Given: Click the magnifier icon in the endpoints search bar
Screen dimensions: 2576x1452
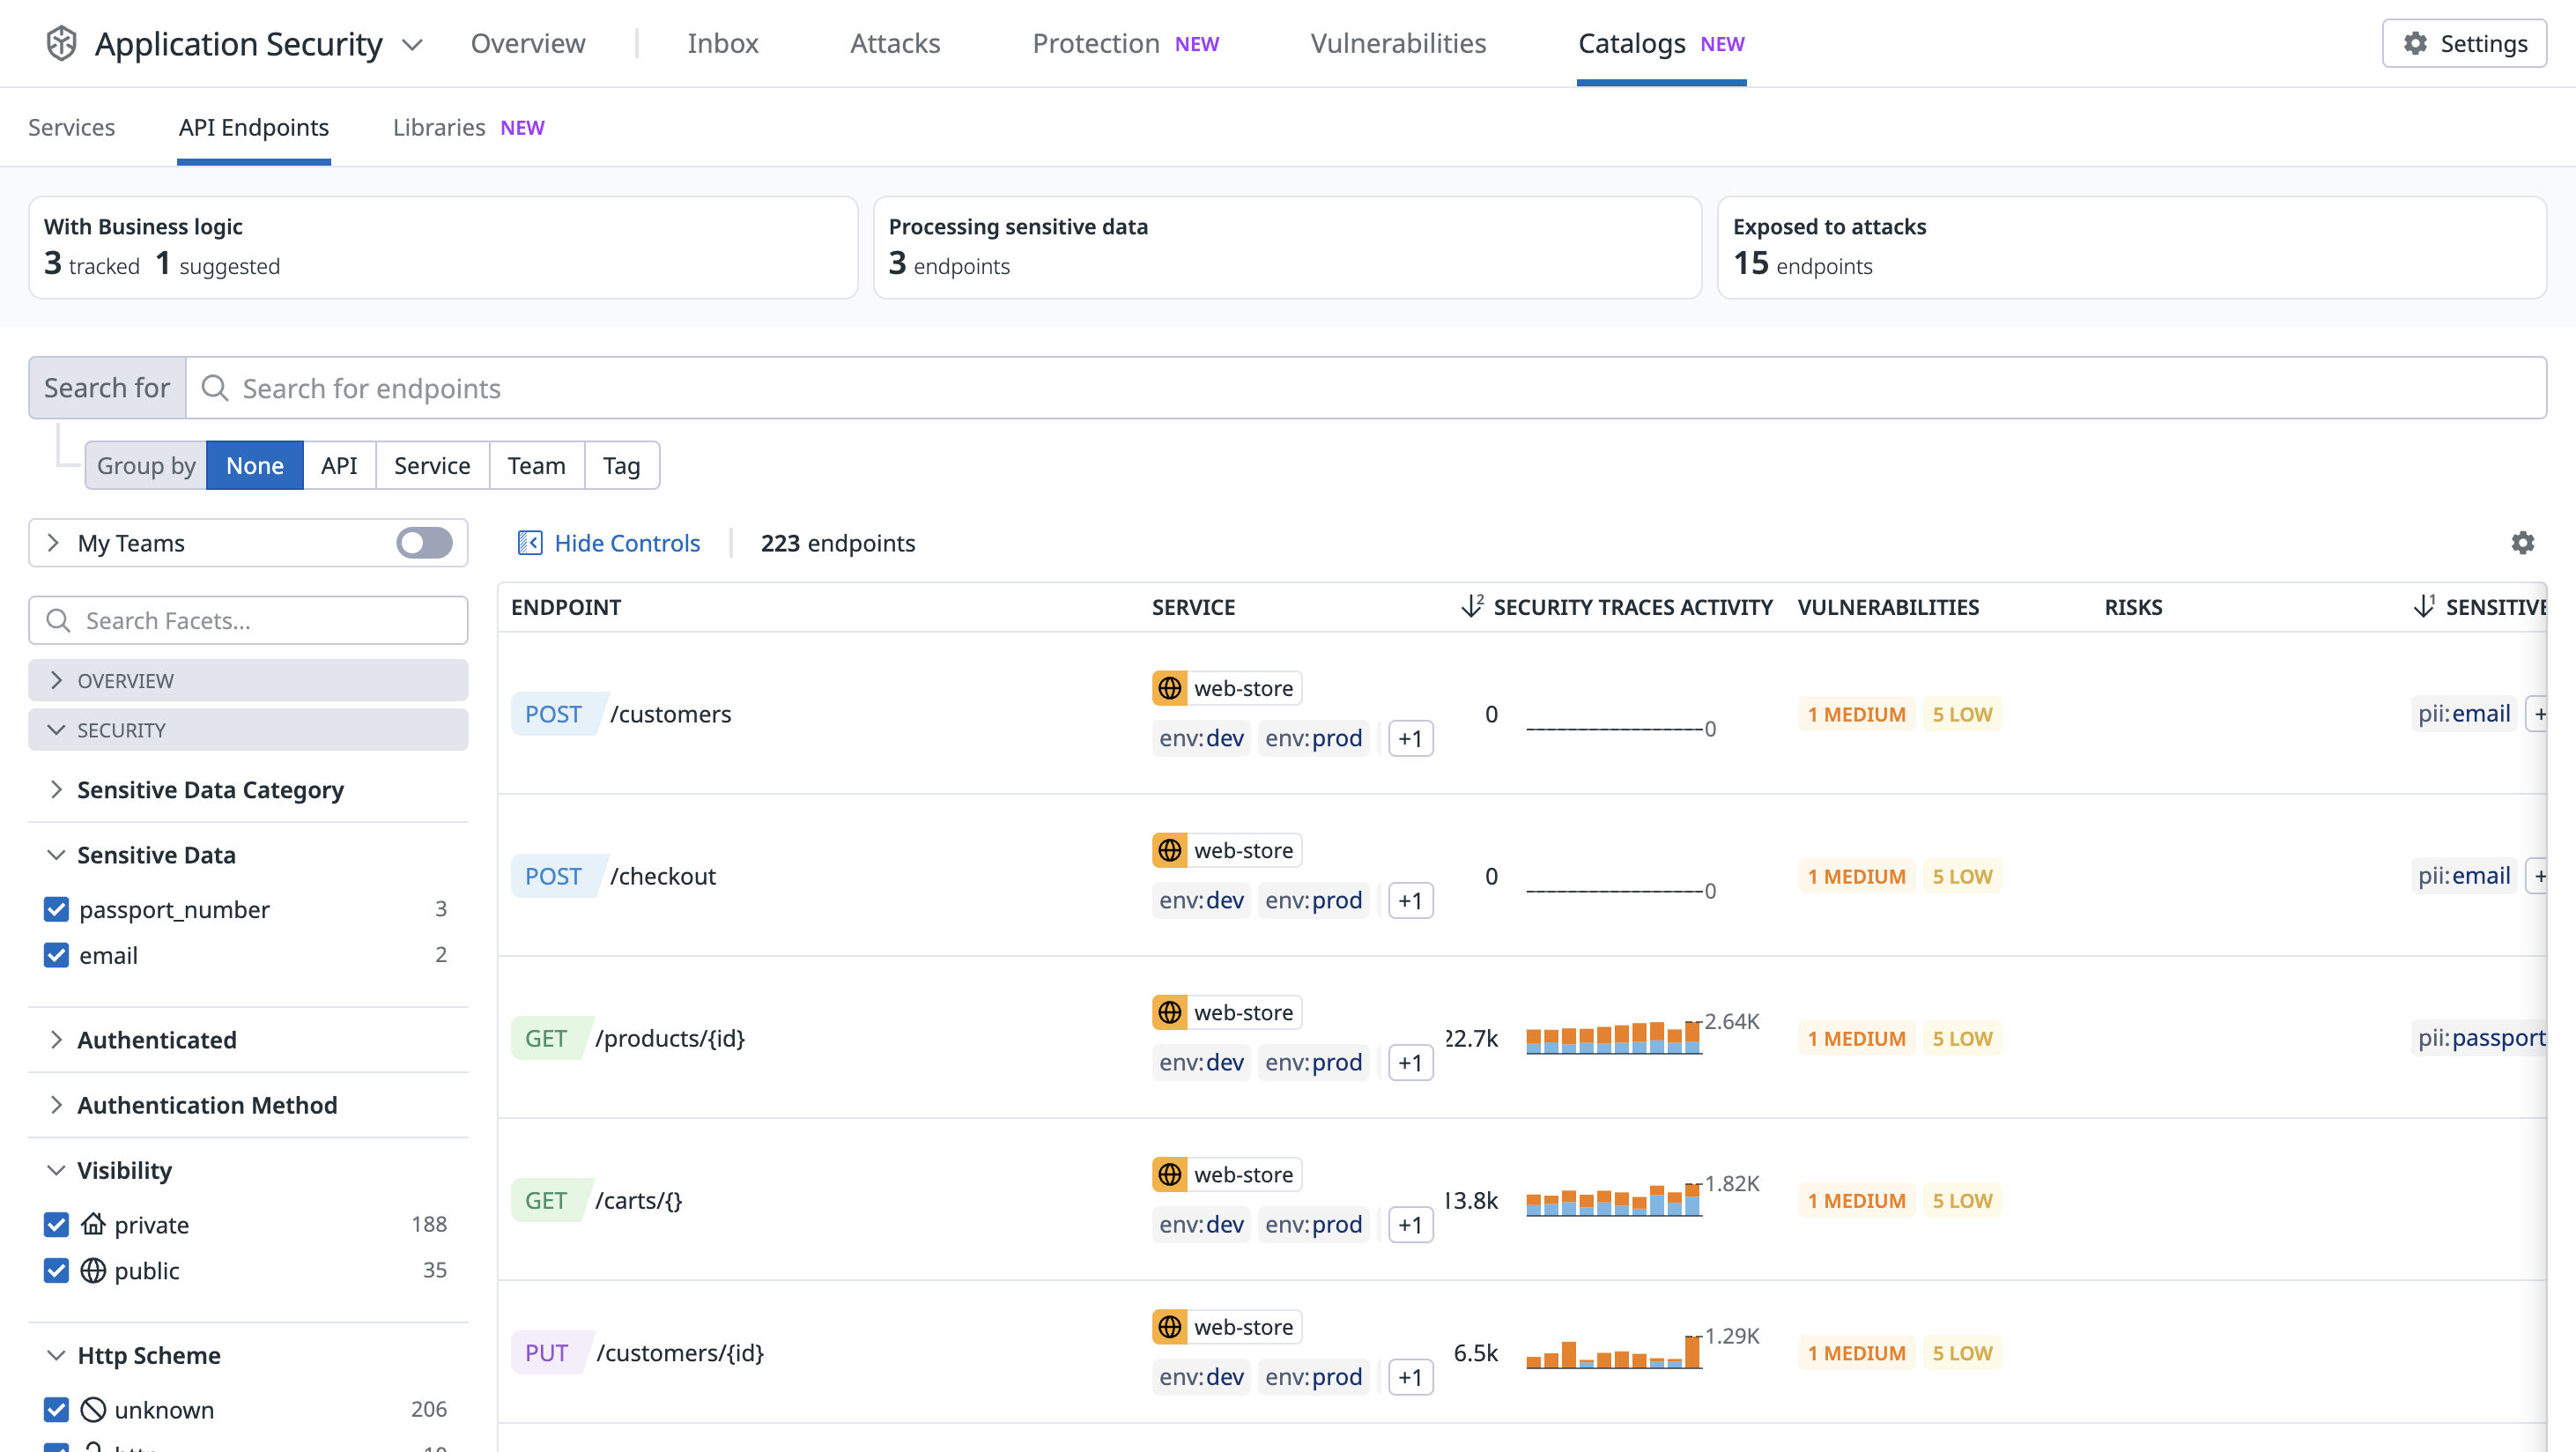Looking at the screenshot, I should tap(214, 388).
